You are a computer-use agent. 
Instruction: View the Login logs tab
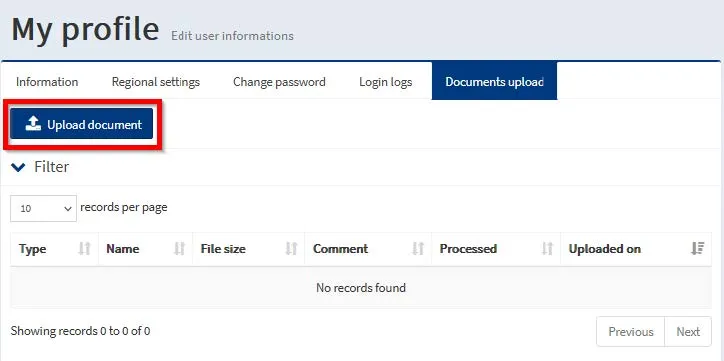(386, 82)
